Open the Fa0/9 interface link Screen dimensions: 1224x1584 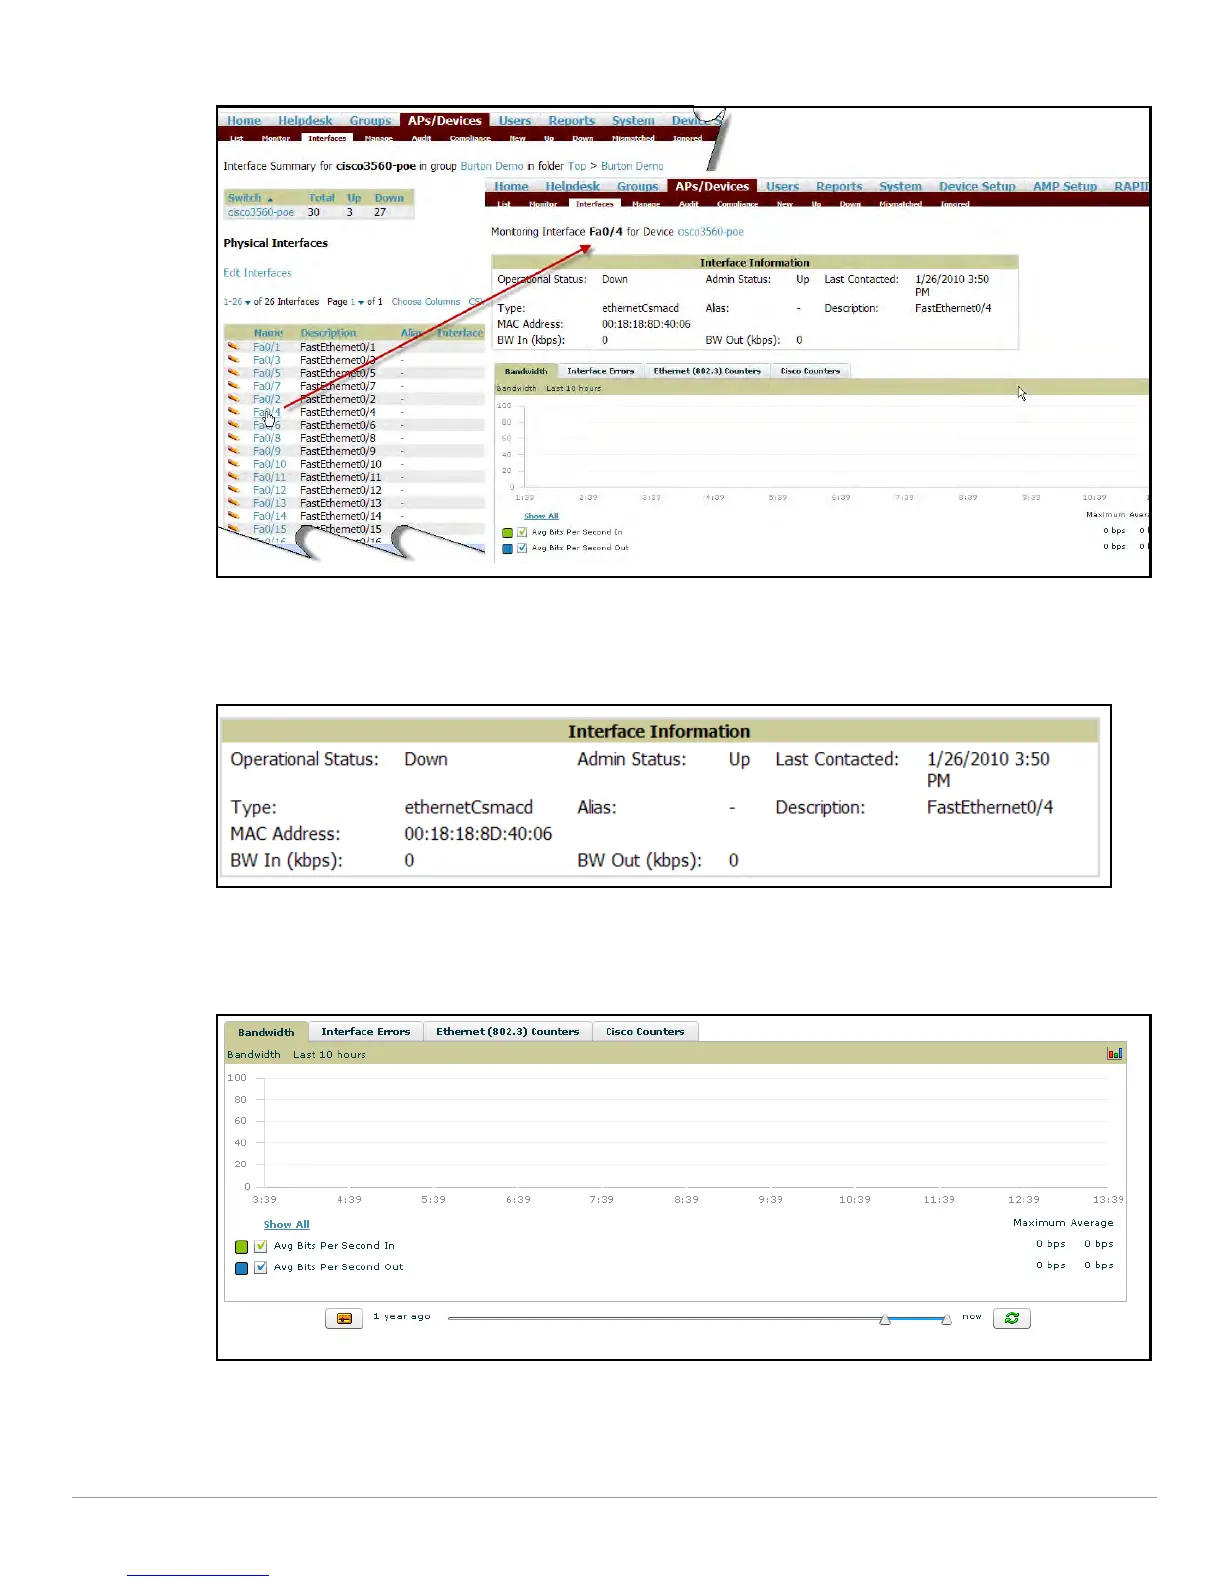266,451
